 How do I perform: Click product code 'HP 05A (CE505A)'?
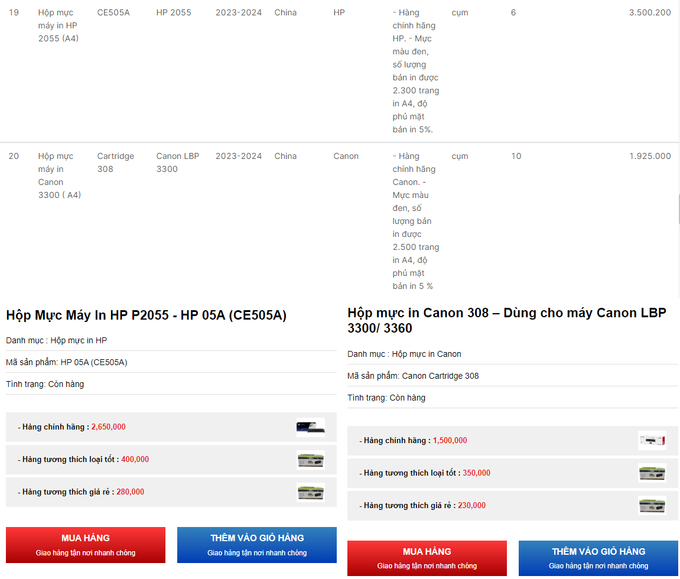[94, 362]
